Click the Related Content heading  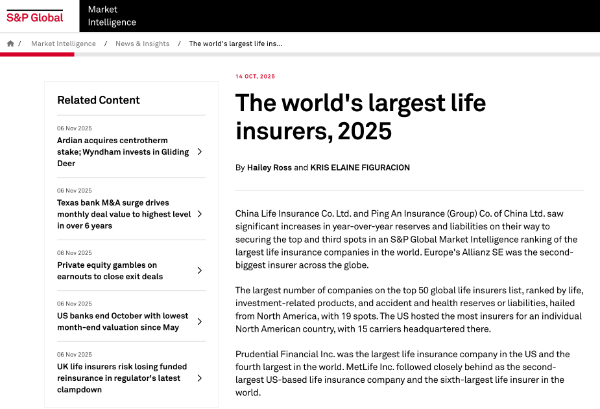(98, 100)
